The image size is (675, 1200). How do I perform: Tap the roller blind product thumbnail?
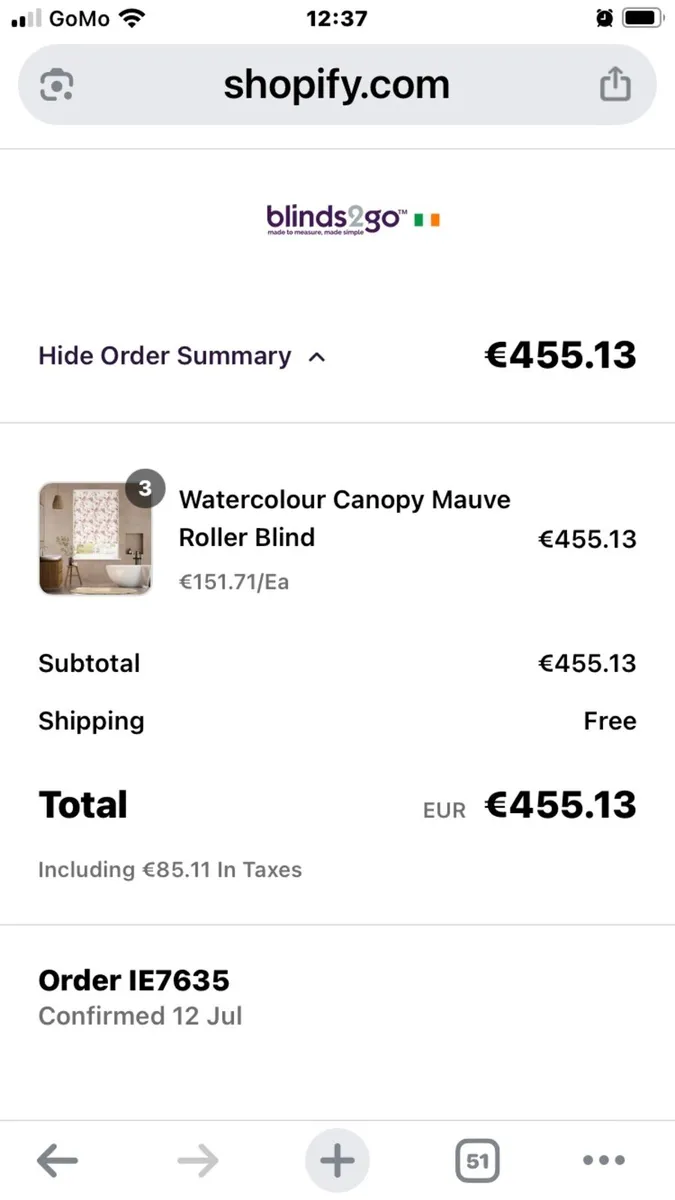tap(95, 538)
